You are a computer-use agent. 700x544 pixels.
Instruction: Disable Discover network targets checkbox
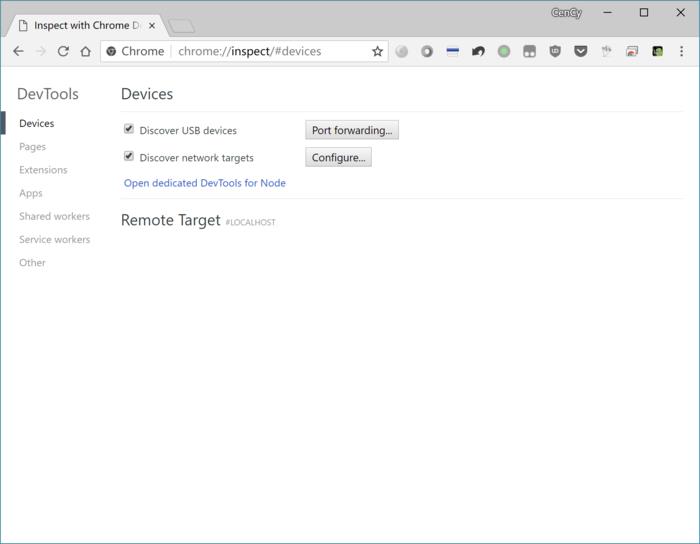coord(129,156)
